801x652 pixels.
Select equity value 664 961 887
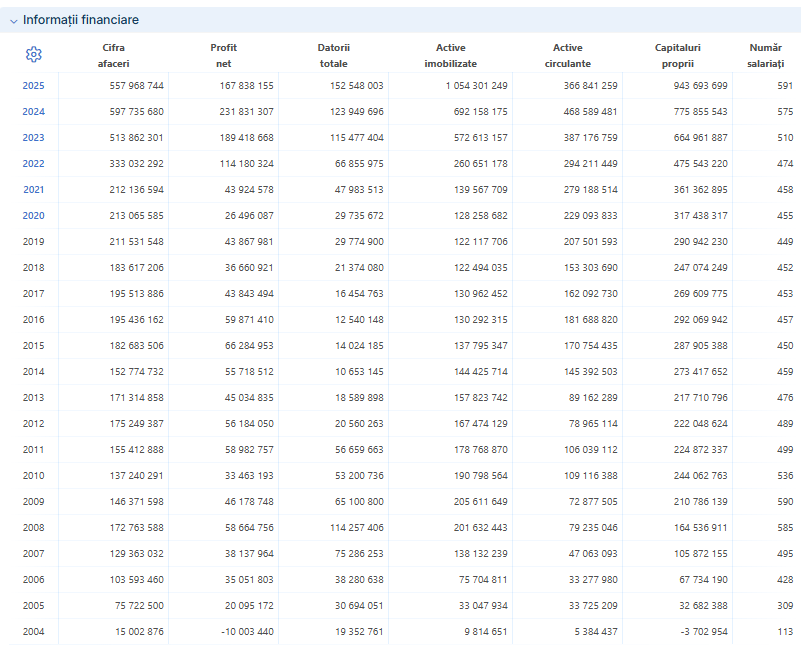[700, 138]
